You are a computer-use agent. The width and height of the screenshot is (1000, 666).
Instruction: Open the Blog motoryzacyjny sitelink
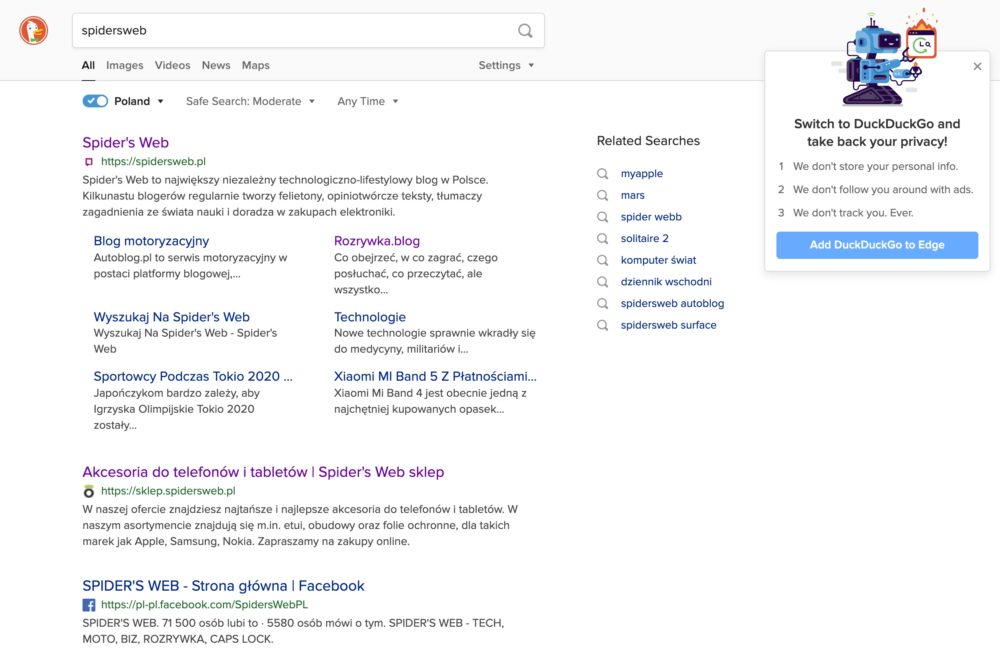(151, 241)
